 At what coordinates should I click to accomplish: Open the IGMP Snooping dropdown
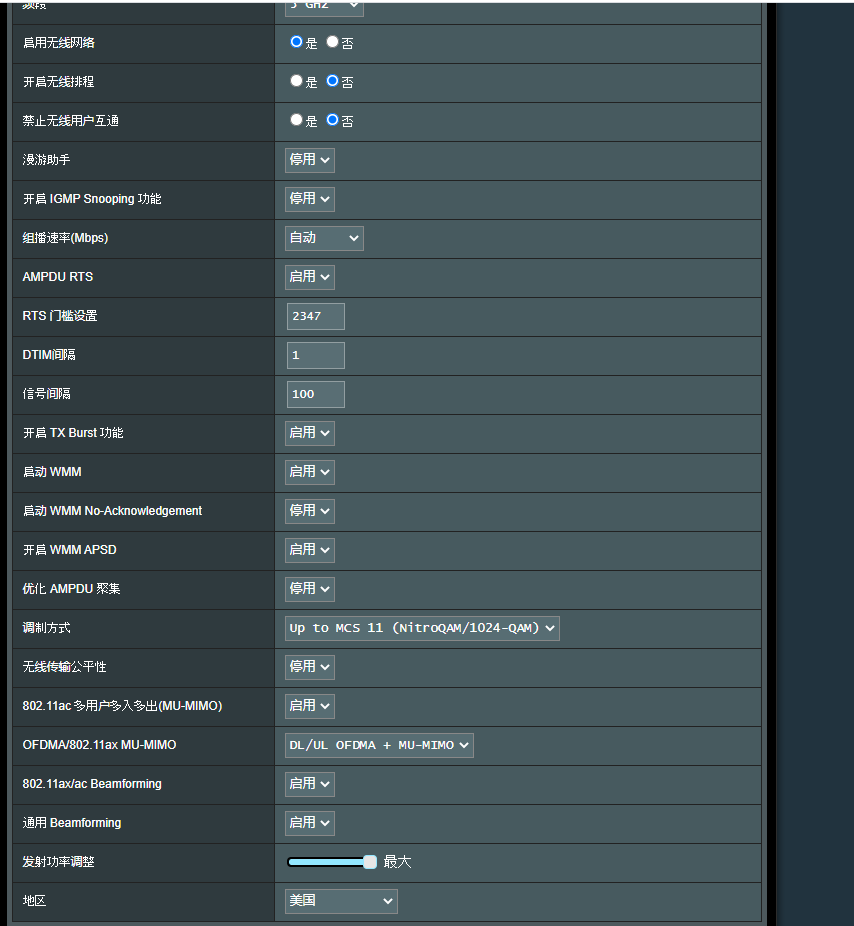point(310,198)
